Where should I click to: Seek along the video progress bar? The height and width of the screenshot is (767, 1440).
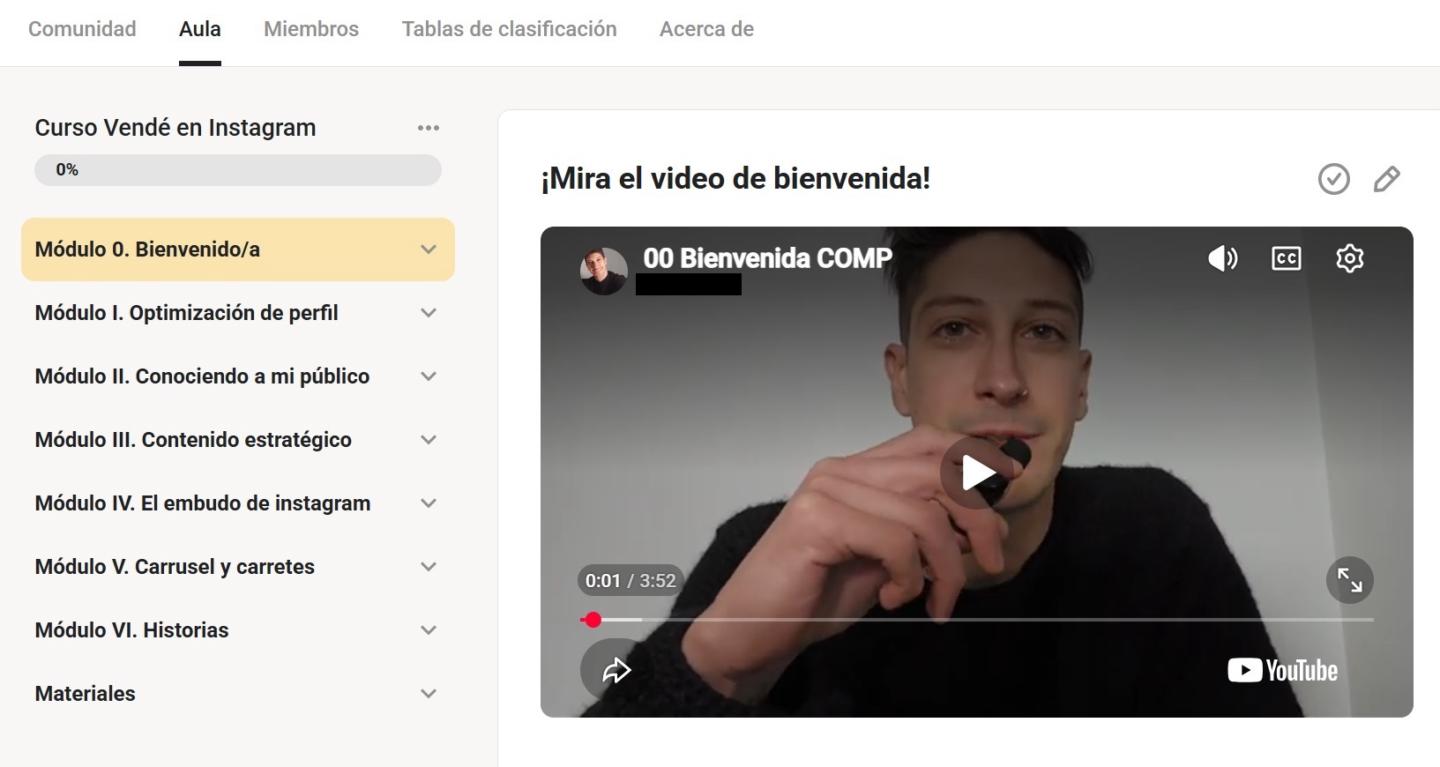point(977,620)
